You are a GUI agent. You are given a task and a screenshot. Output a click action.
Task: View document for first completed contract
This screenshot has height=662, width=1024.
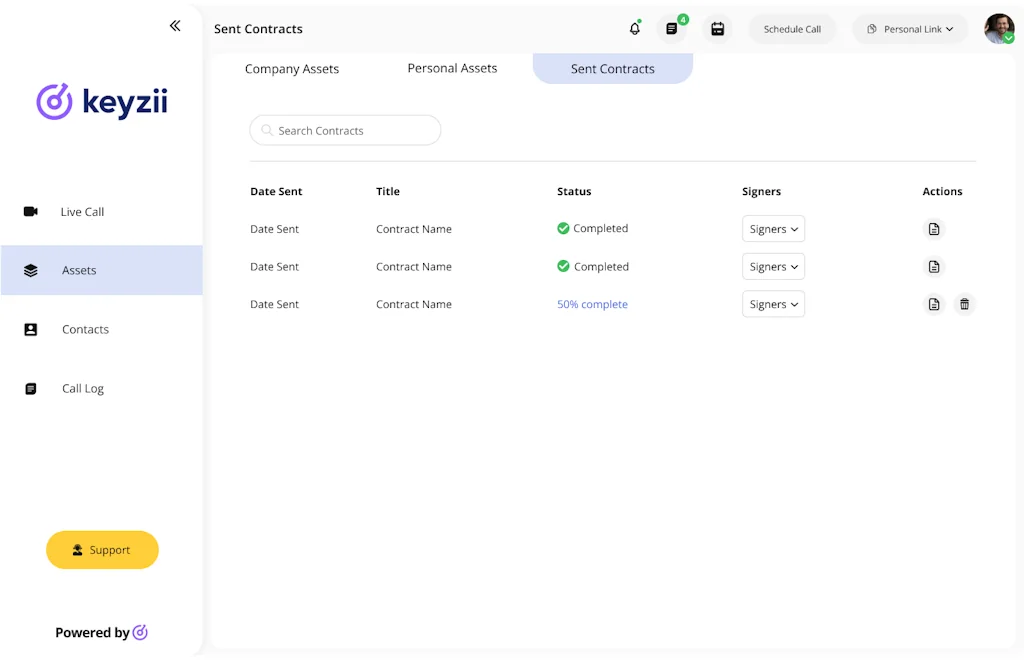(x=934, y=229)
